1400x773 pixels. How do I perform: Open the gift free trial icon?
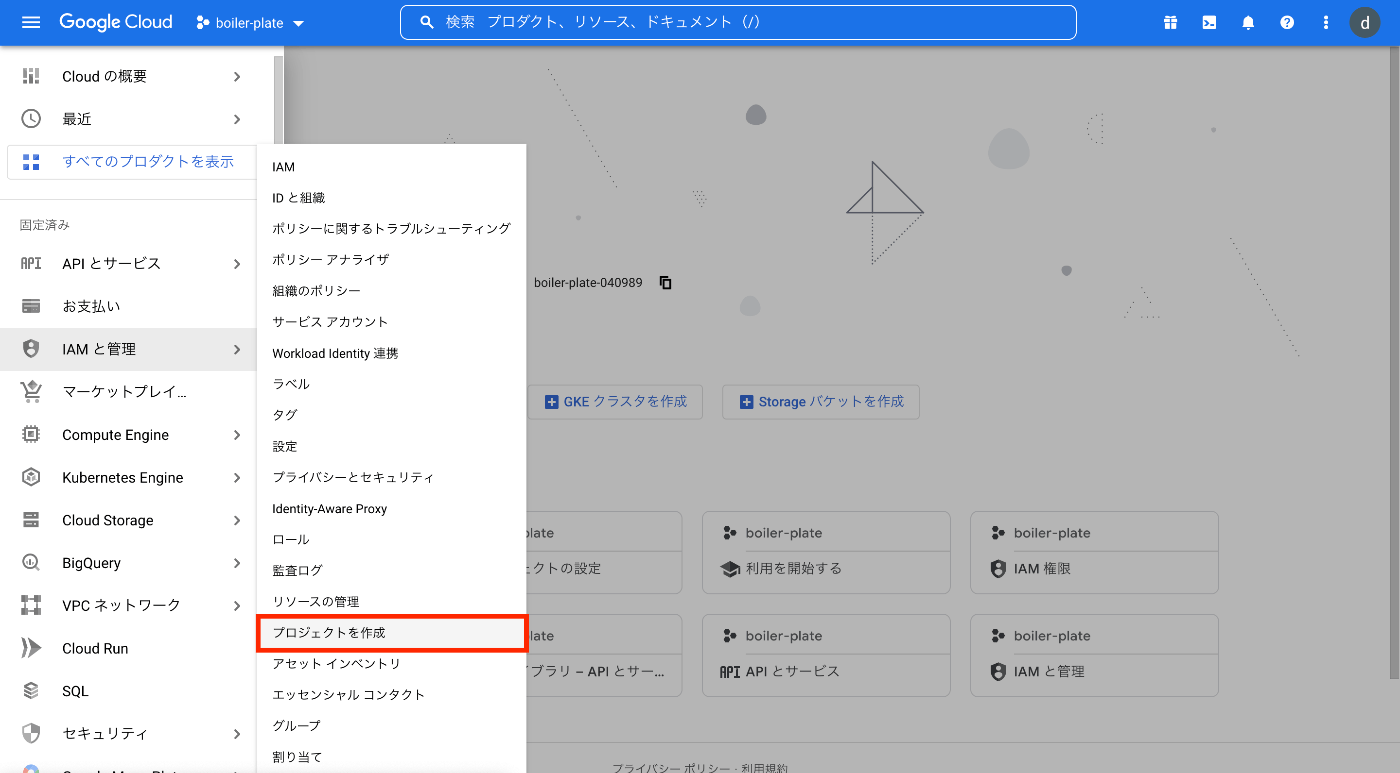[x=1170, y=22]
